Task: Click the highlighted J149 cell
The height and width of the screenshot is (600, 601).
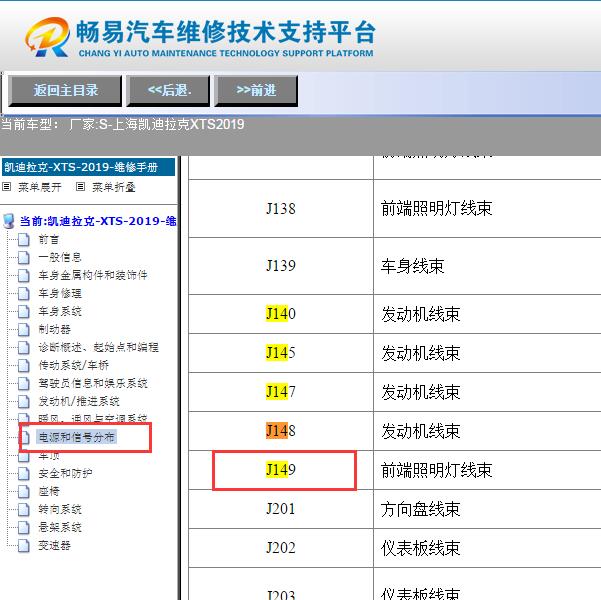Action: pos(281,470)
